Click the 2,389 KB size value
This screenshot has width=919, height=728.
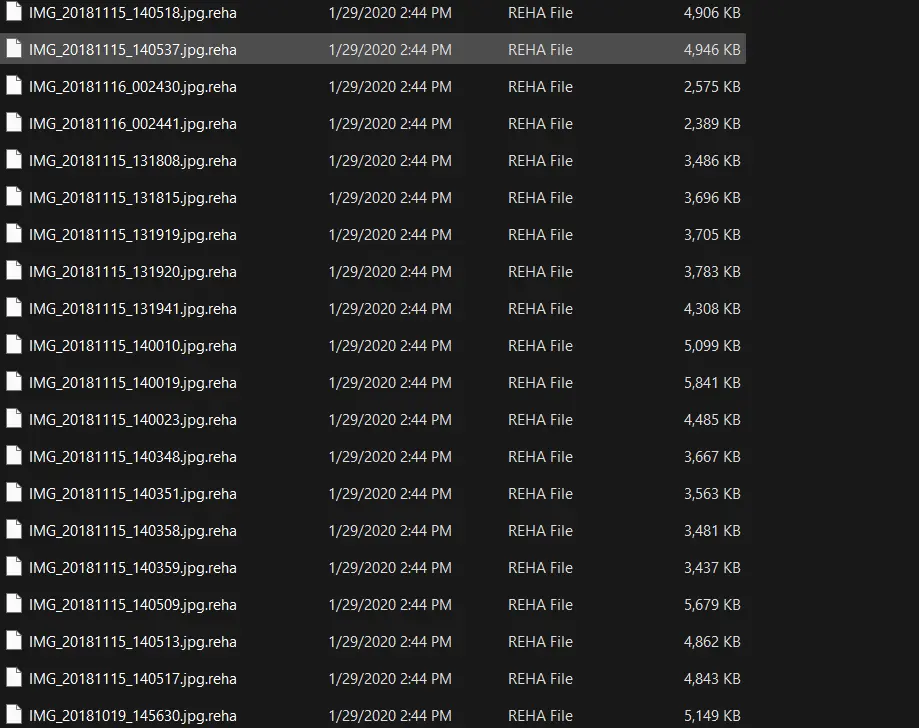pyautogui.click(x=712, y=124)
